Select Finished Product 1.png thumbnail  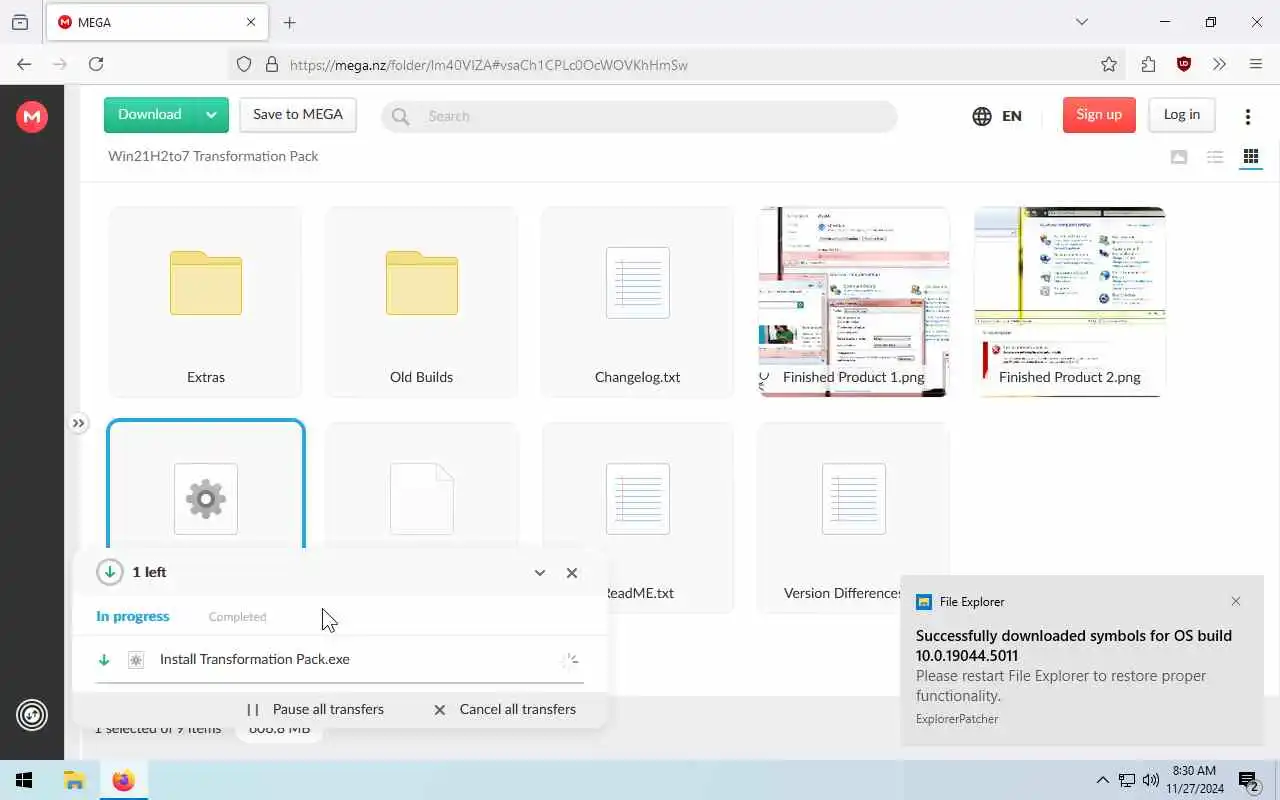click(x=854, y=302)
